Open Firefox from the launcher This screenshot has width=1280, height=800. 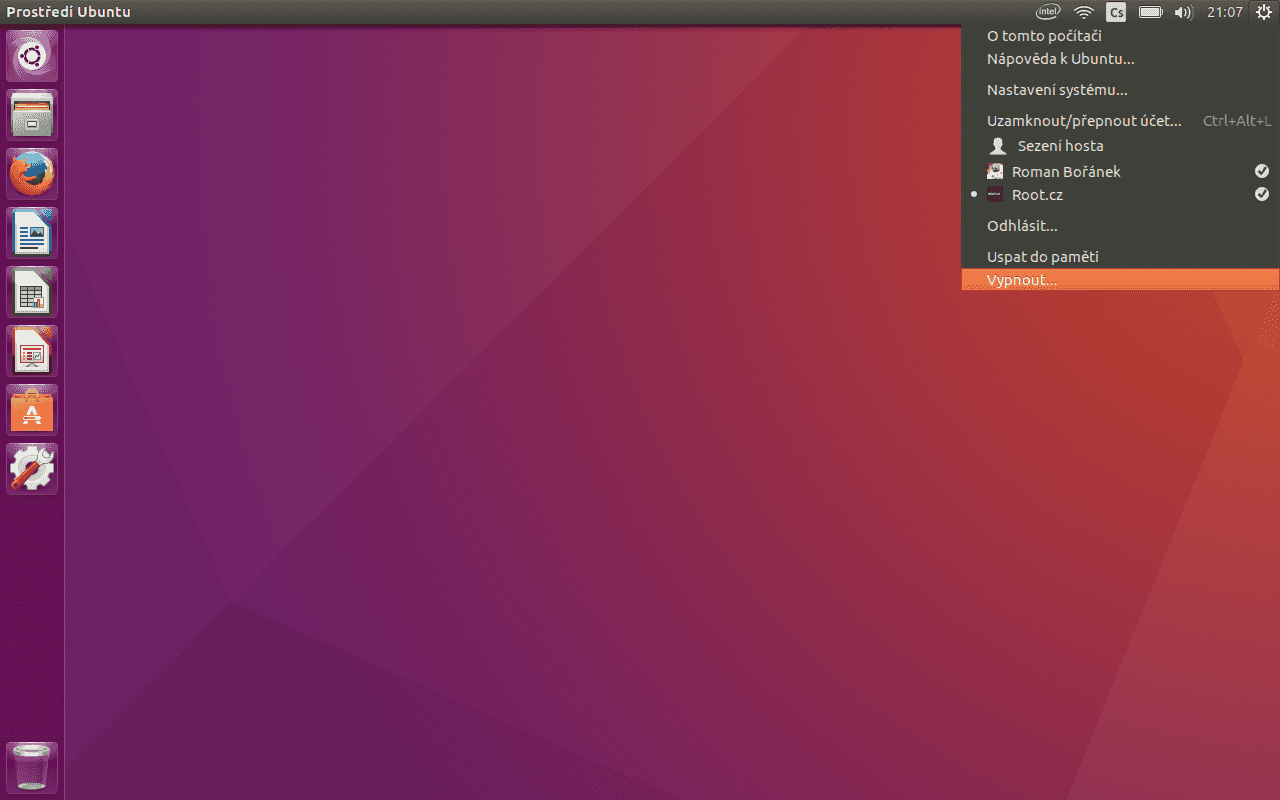point(31,172)
